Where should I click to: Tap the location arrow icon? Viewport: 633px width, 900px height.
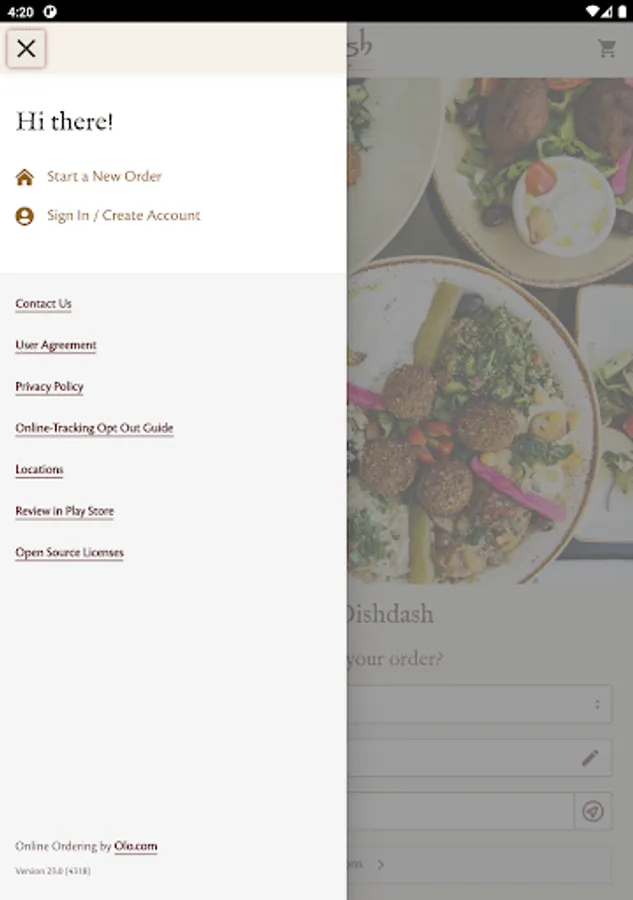(x=593, y=811)
